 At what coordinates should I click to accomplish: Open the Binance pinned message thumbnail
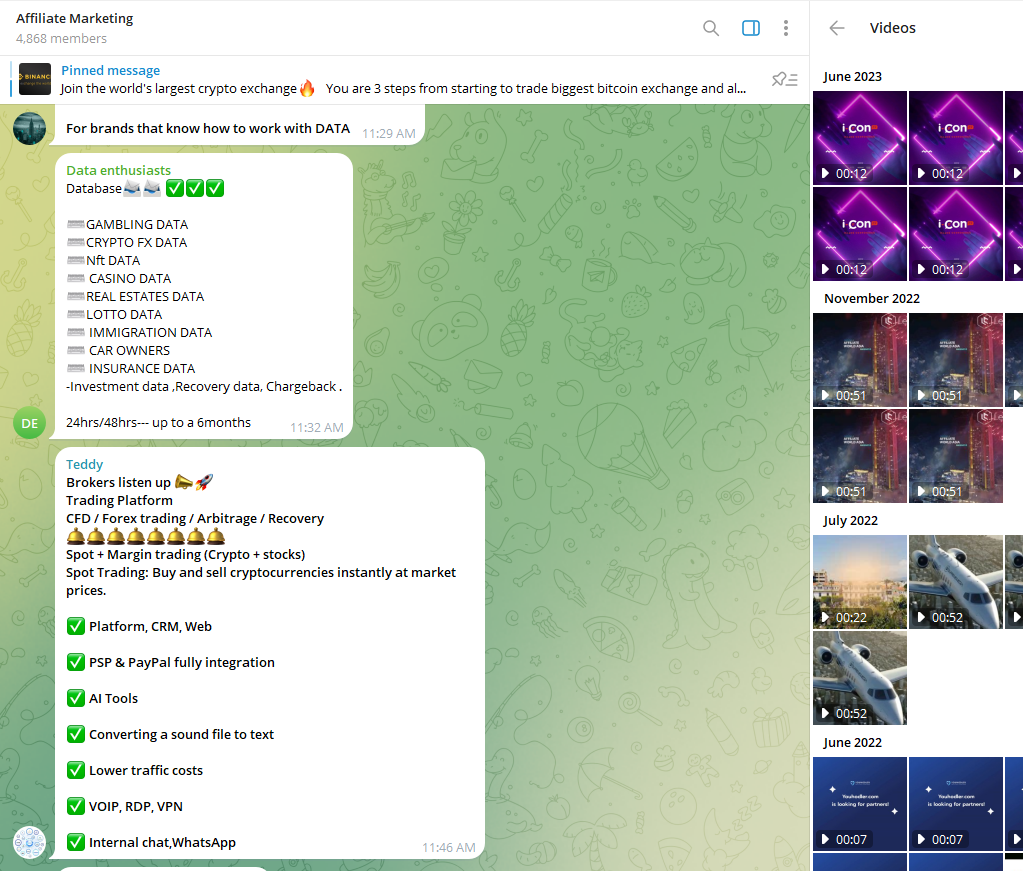click(x=35, y=80)
